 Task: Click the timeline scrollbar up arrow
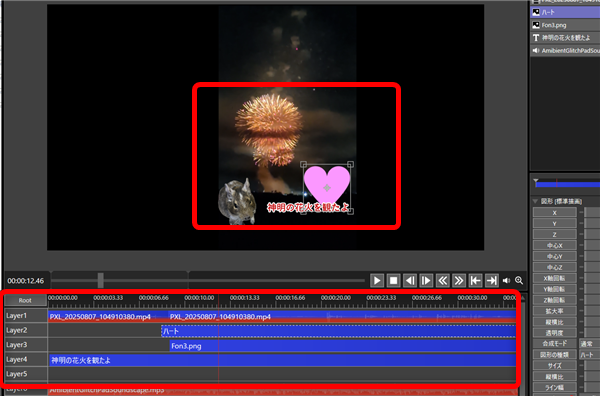pos(522,298)
